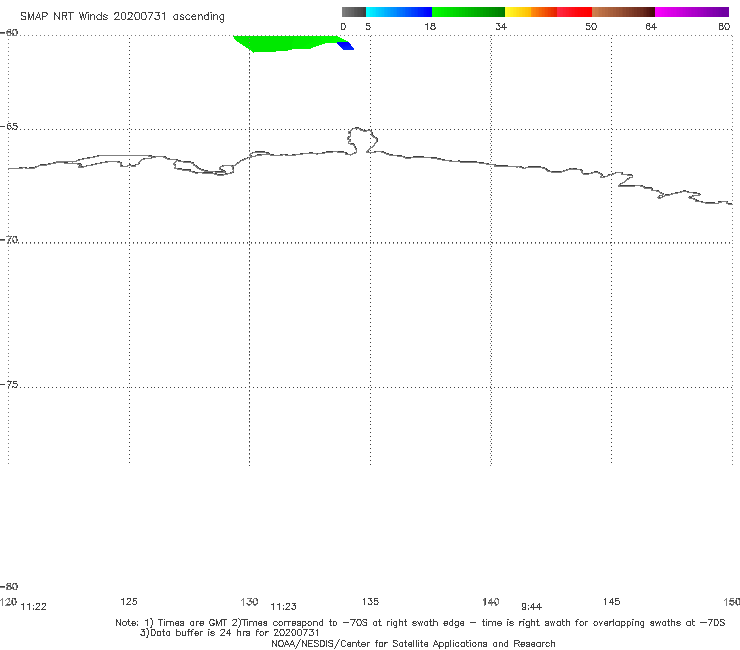Click the latitude label "-80" on the left axis
Image resolution: width=740 pixels, height=650 pixels.
coord(9,586)
